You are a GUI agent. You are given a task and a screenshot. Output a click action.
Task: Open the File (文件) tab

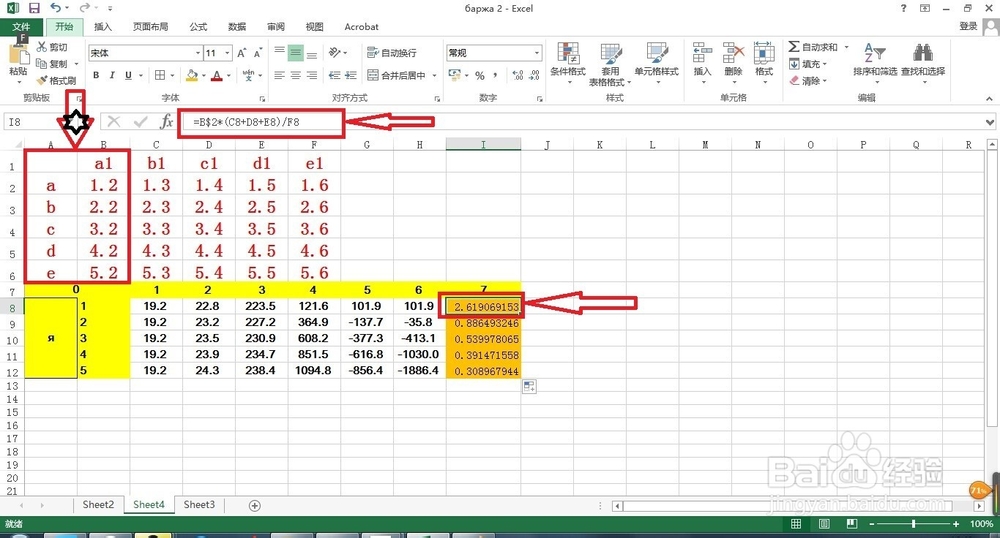click(x=21, y=27)
